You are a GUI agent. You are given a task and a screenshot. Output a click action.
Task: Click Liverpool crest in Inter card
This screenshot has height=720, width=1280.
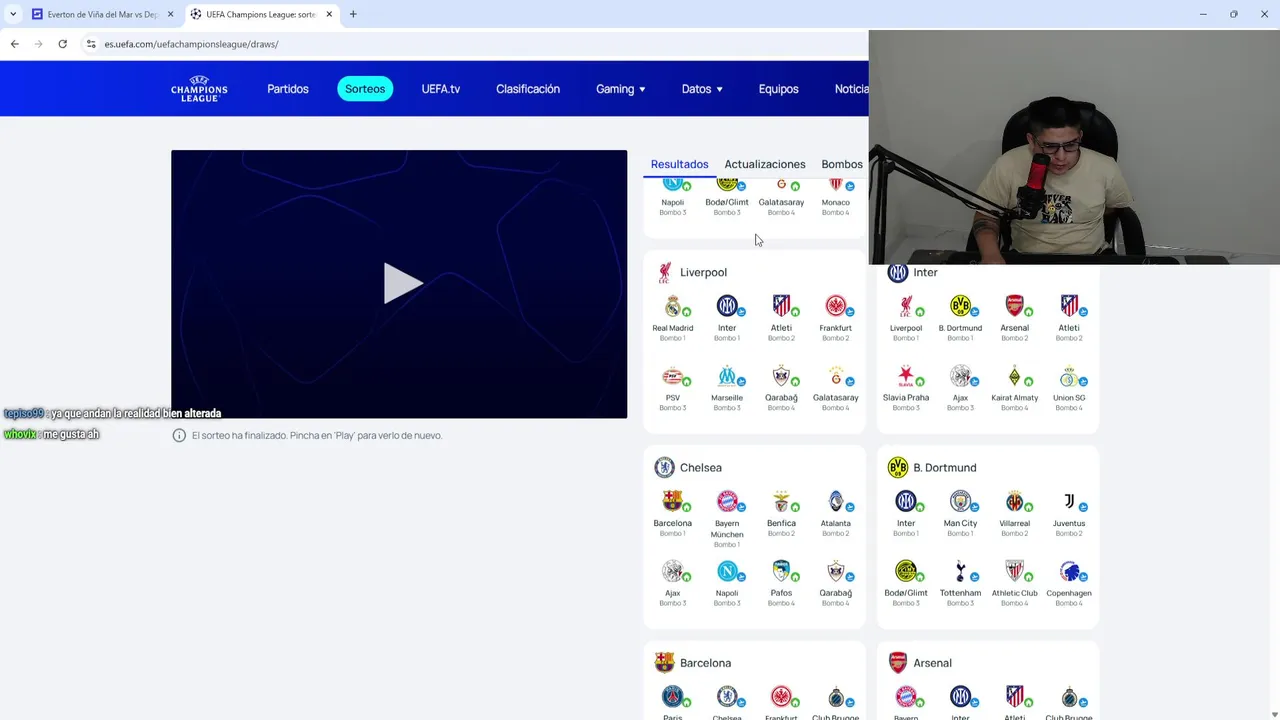tap(906, 306)
